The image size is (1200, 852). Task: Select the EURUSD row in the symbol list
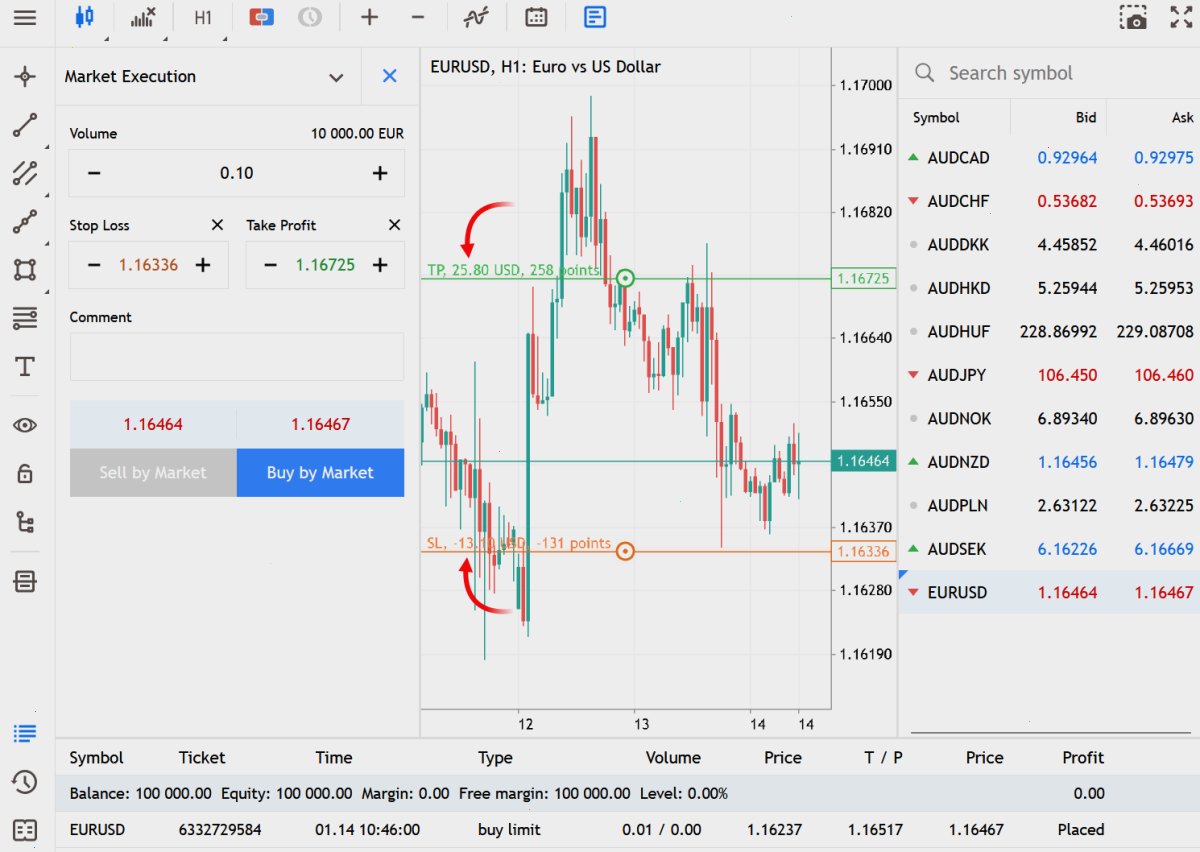(x=1049, y=592)
